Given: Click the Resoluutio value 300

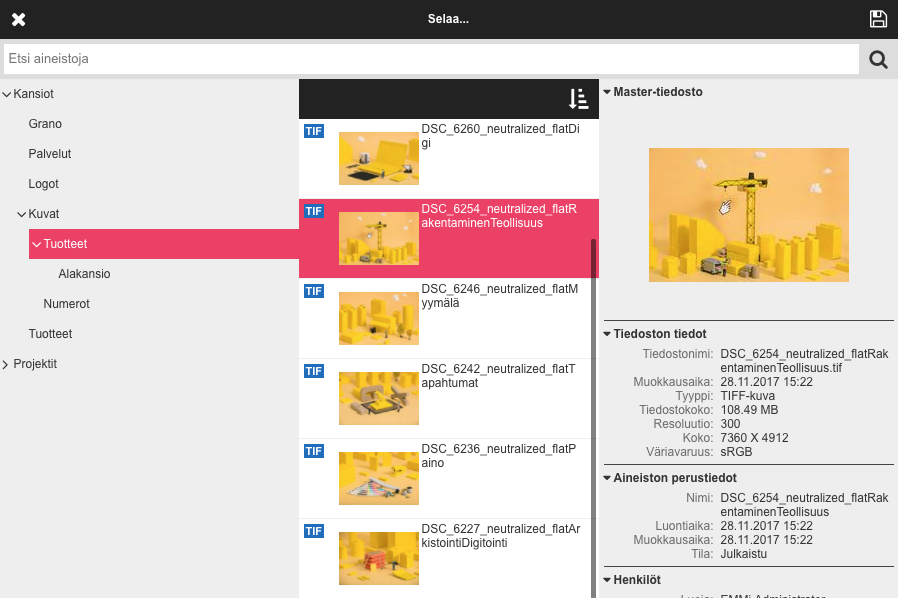Looking at the screenshot, I should click(730, 424).
